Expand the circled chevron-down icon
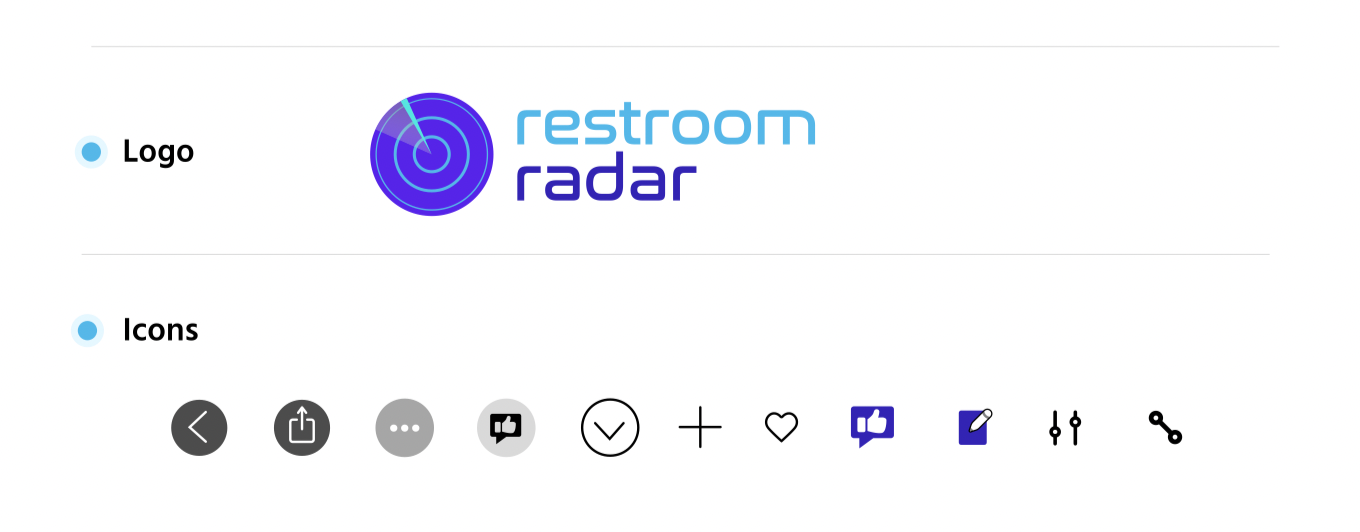Viewport: 1360px width, 532px height. click(x=610, y=428)
